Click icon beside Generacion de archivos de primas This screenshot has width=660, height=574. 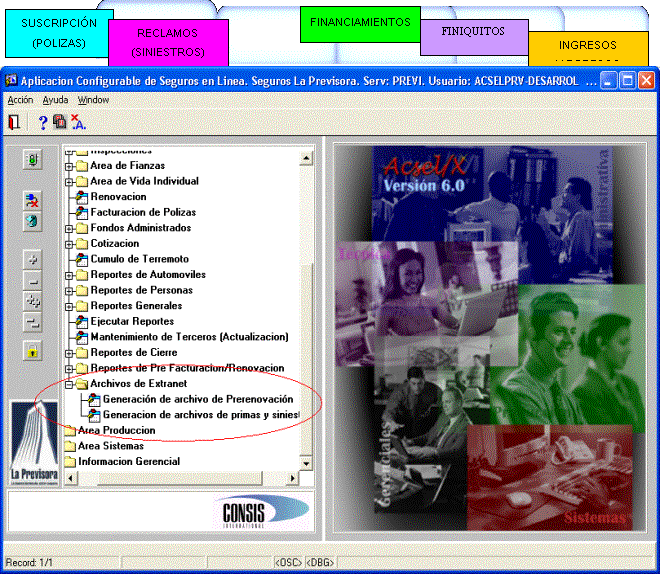click(94, 415)
